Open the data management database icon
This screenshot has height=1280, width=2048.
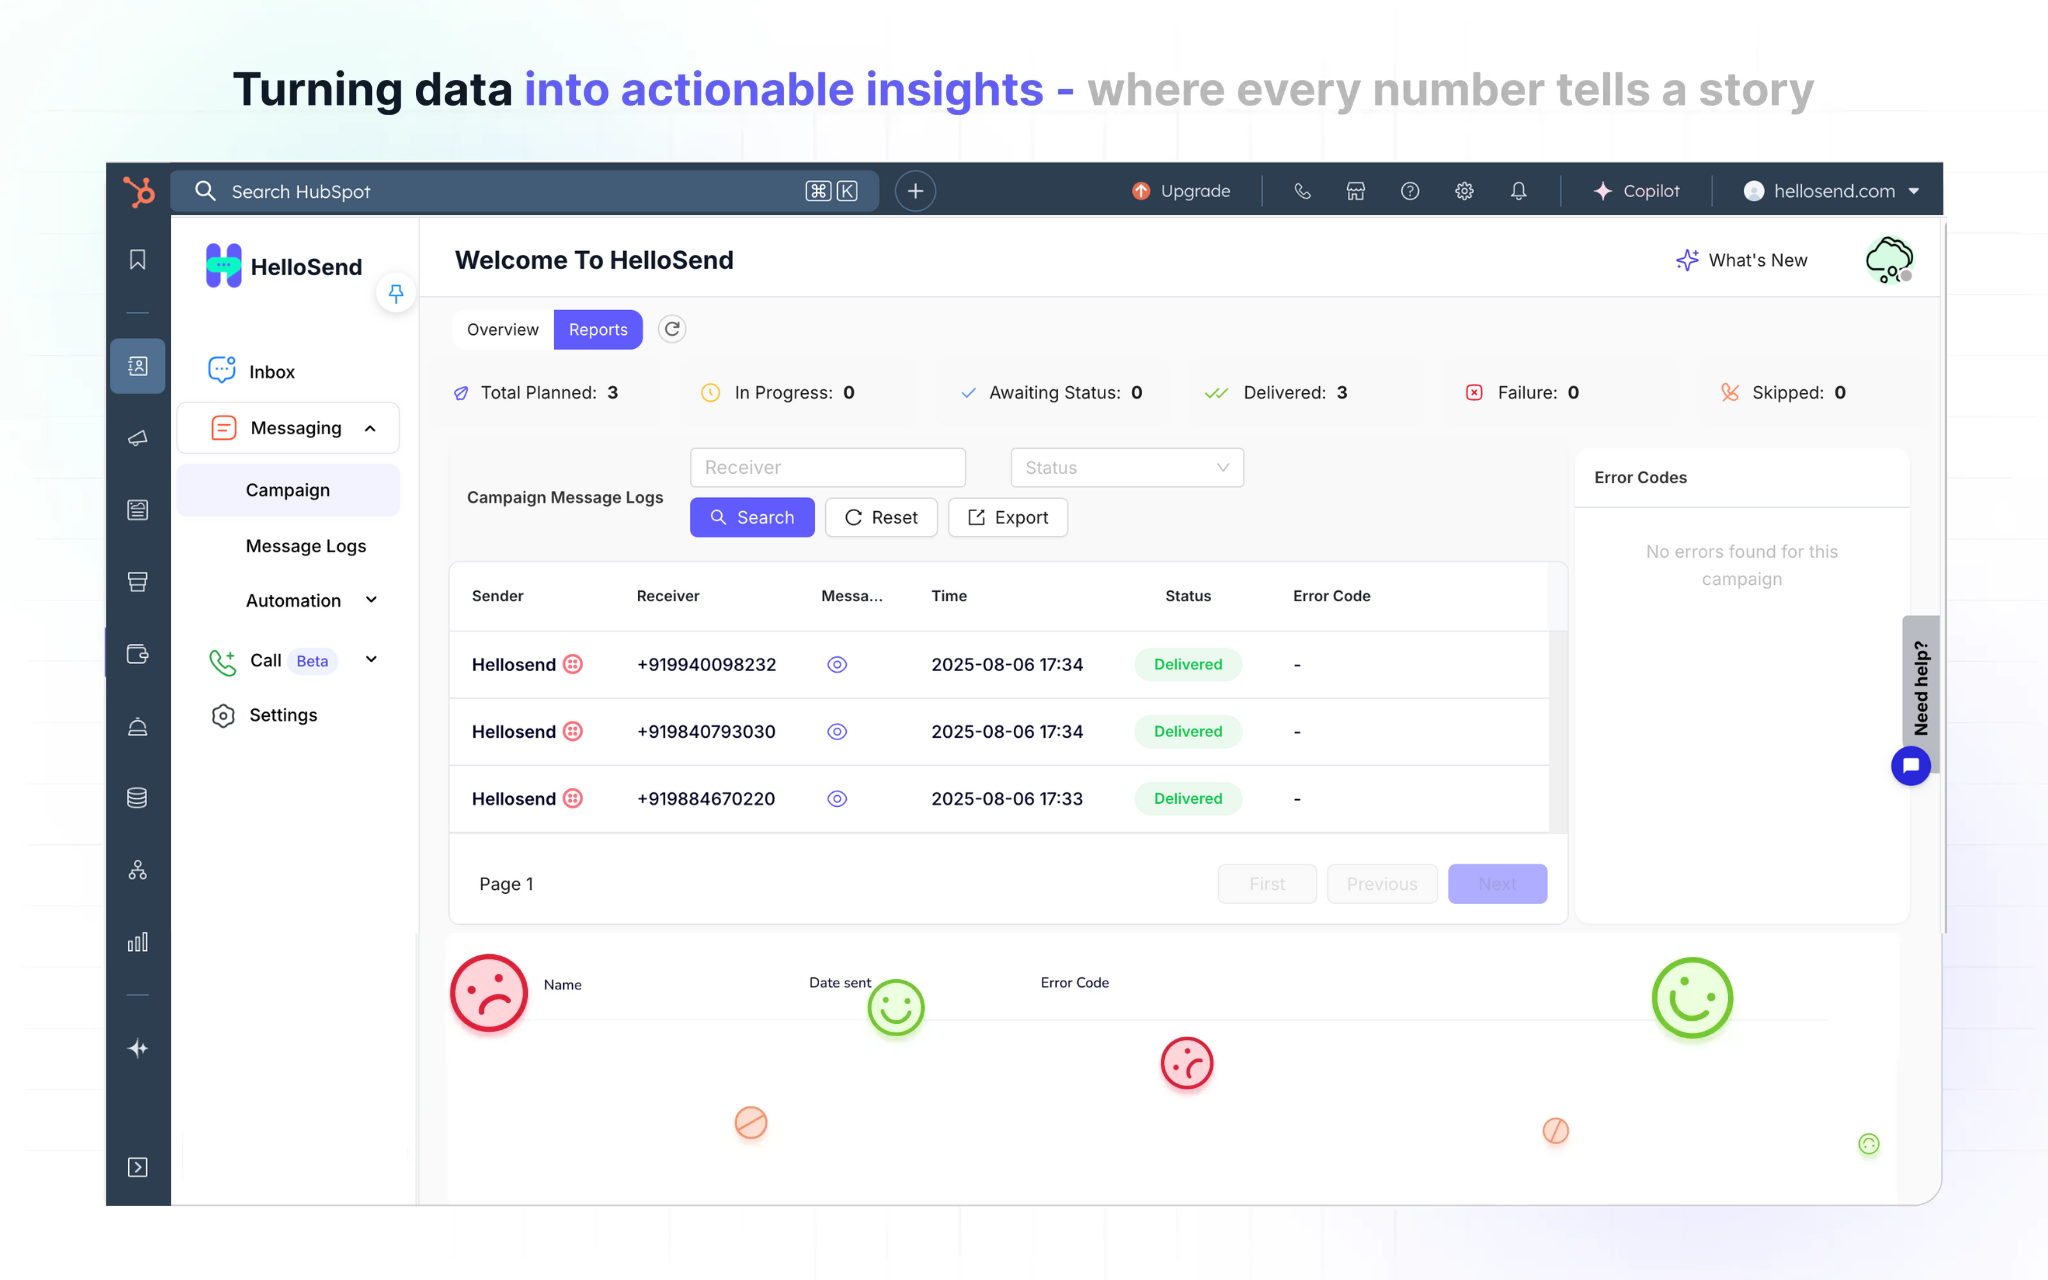[x=138, y=798]
